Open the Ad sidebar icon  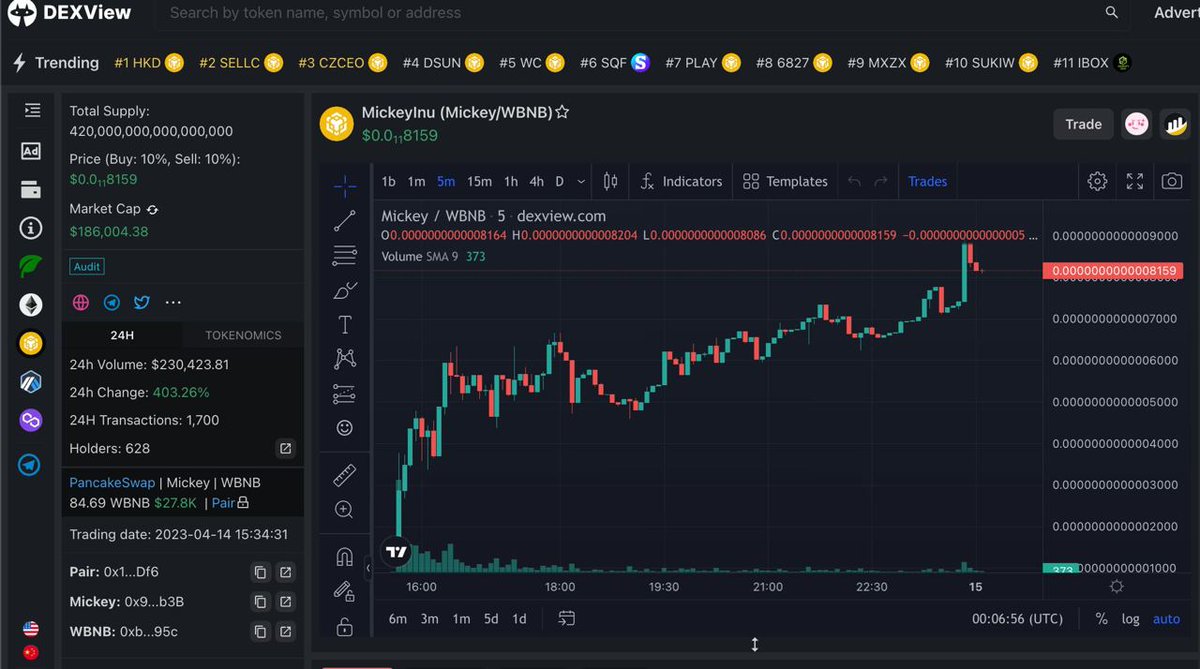[x=31, y=151]
